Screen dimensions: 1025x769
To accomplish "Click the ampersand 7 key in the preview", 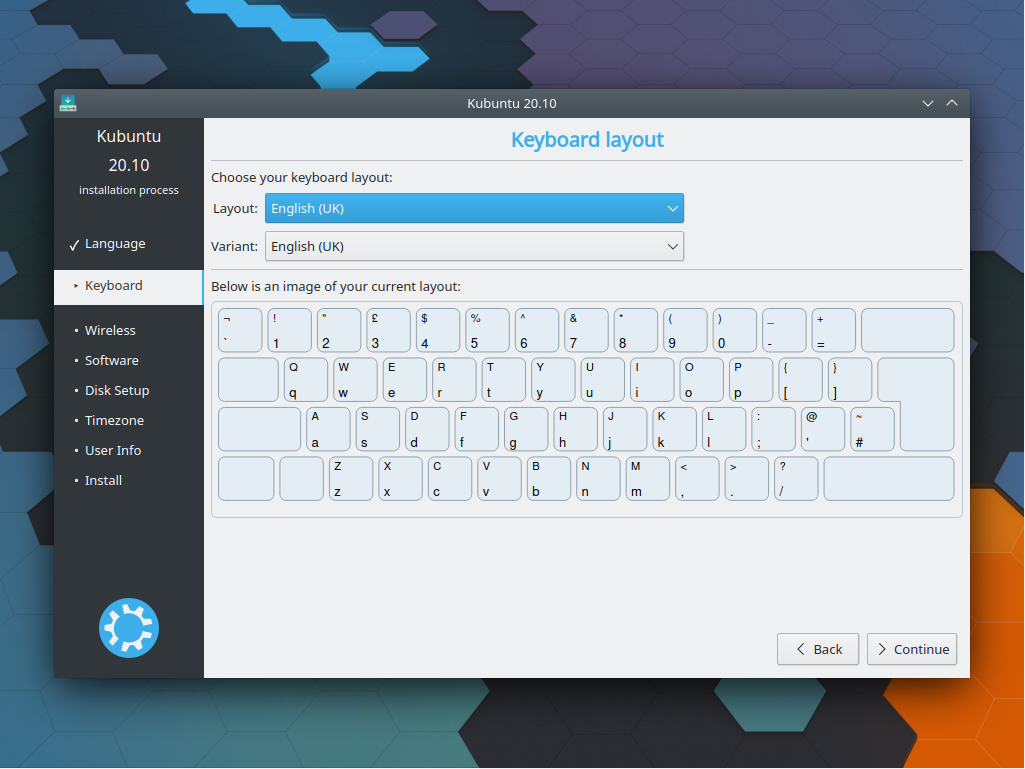I will (586, 330).
